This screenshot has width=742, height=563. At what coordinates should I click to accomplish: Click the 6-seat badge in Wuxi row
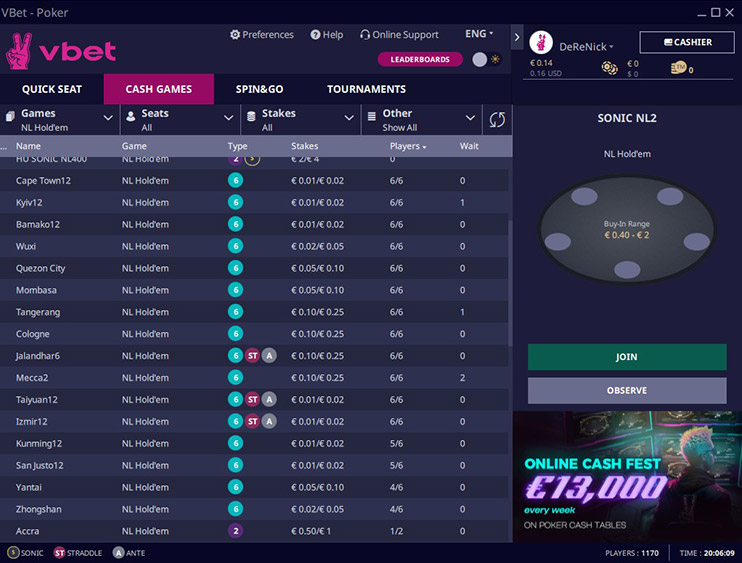pyautogui.click(x=235, y=246)
